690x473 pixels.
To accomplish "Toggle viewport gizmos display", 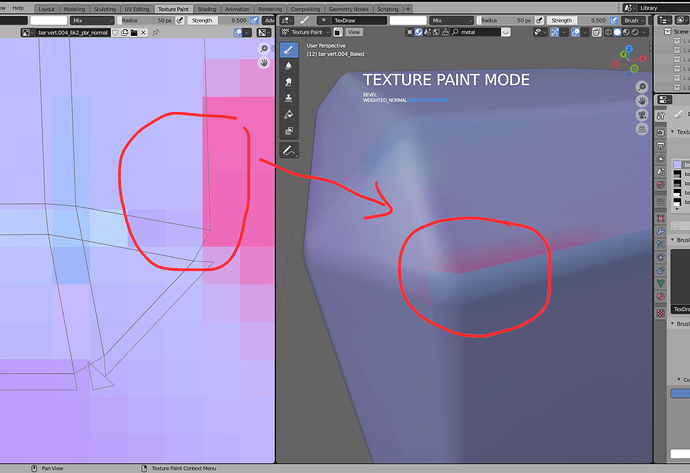I will coord(554,32).
